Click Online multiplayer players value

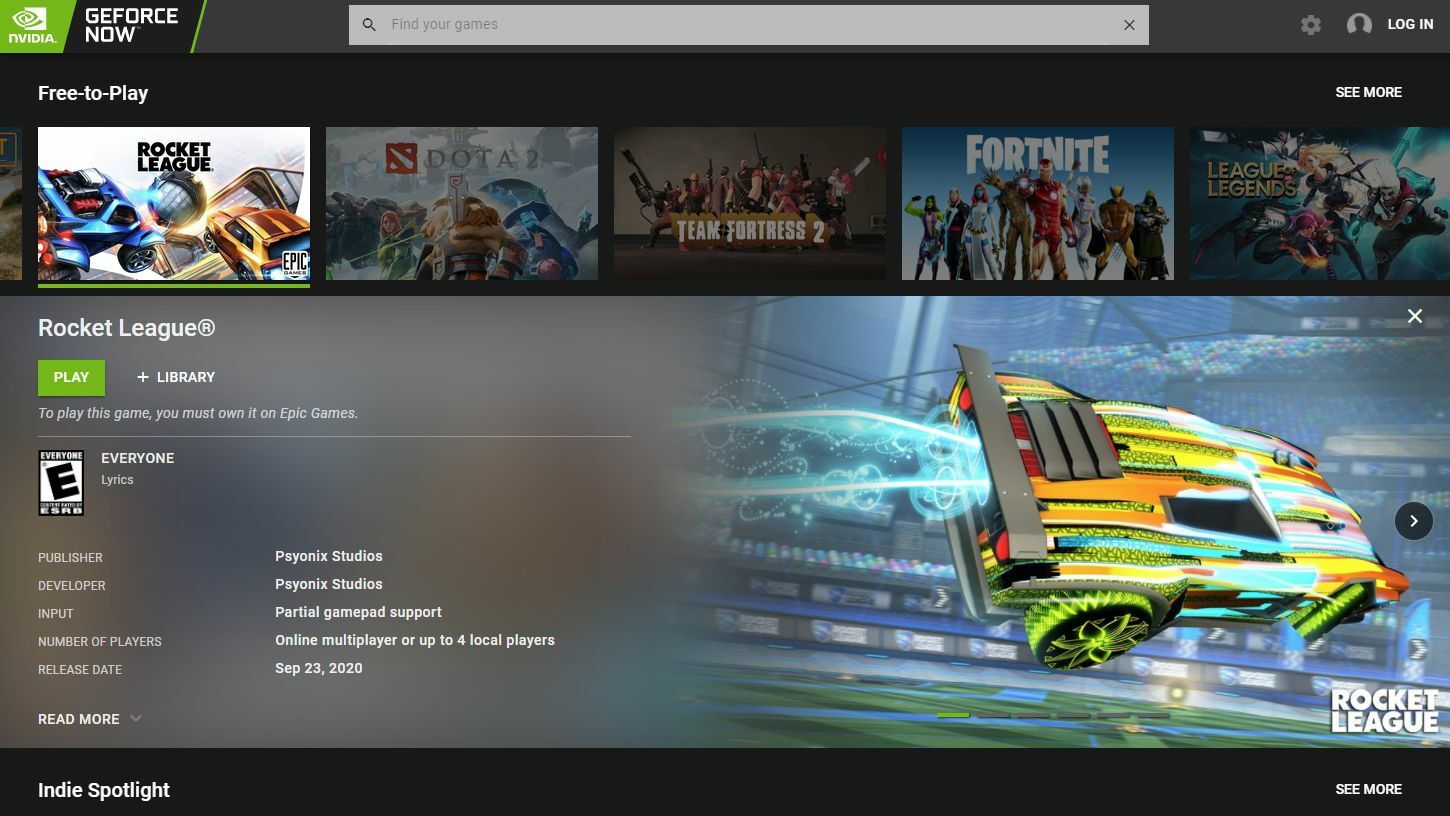point(415,640)
